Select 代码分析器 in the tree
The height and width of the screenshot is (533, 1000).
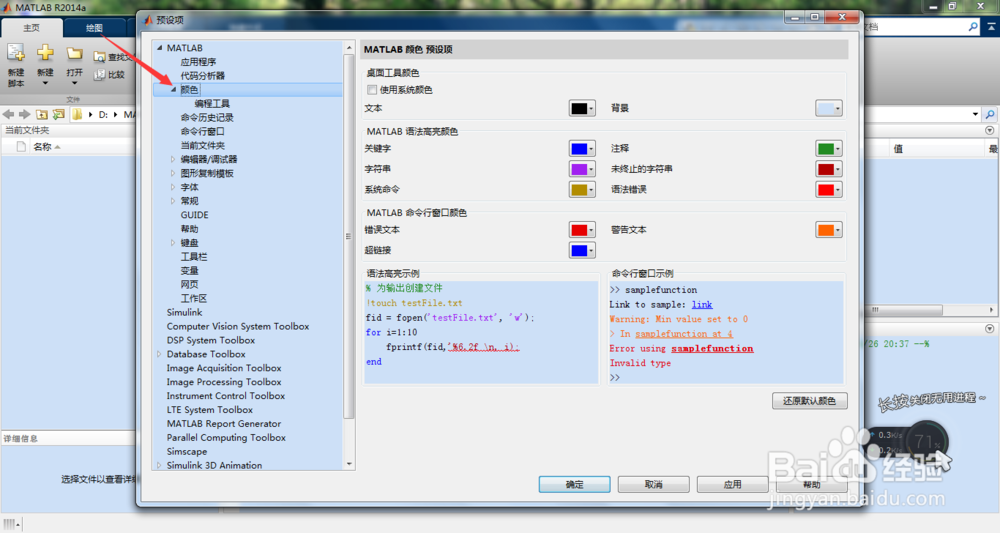pyautogui.click(x=202, y=76)
